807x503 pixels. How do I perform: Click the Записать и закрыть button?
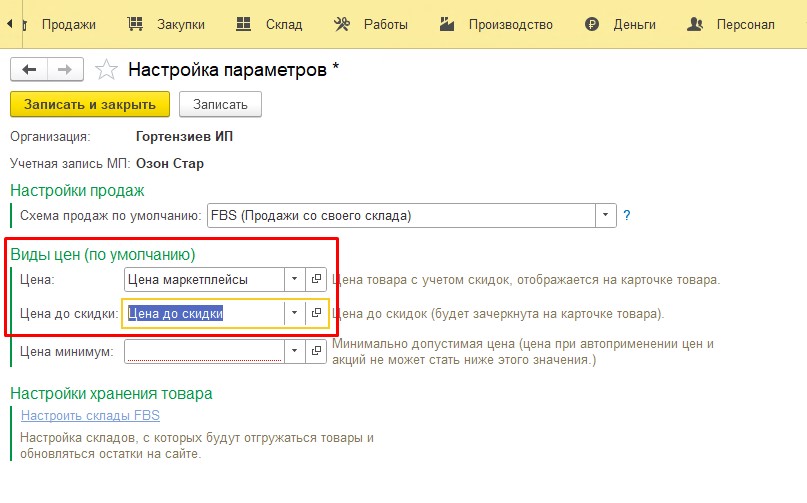pyautogui.click(x=90, y=104)
